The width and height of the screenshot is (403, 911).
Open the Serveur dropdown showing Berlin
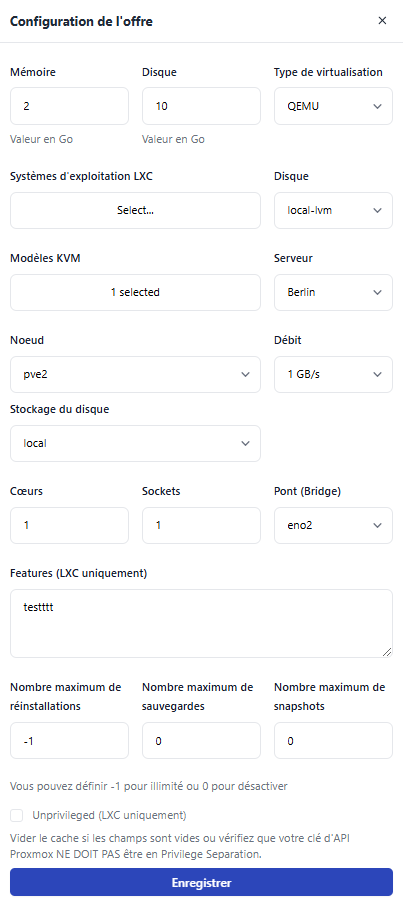tap(333, 292)
